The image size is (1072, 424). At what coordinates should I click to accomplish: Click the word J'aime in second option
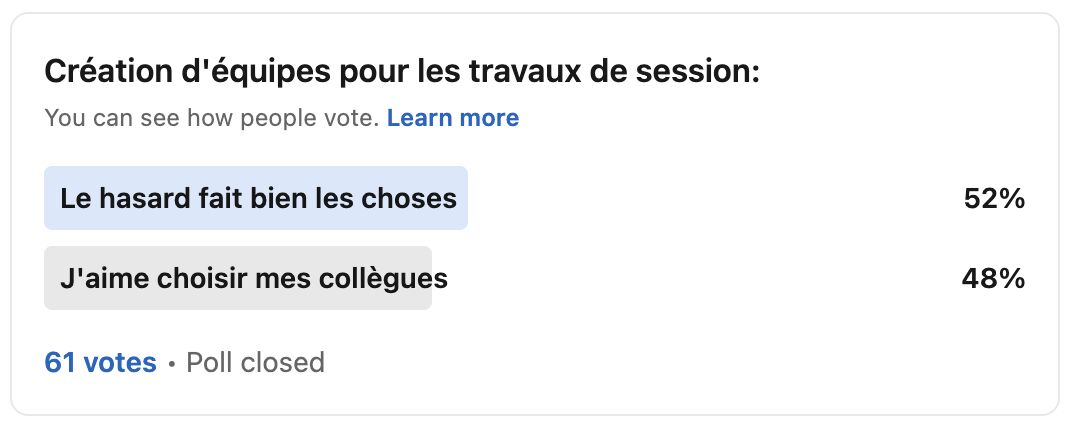[98, 278]
